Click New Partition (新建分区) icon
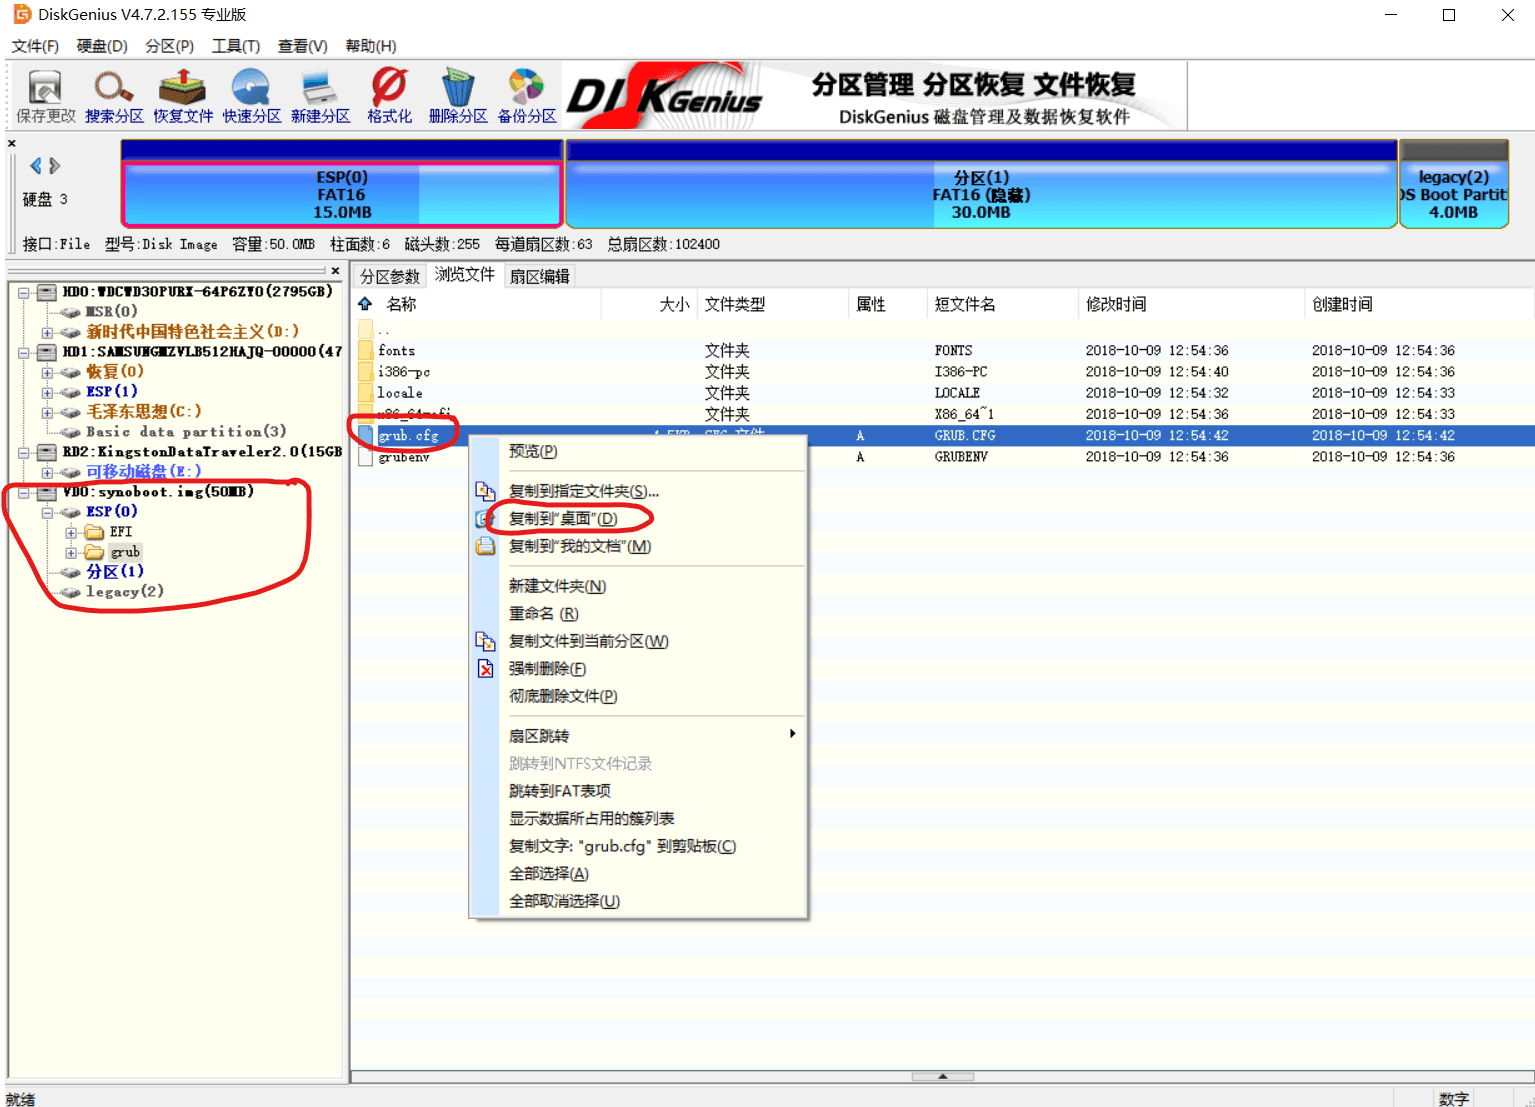The width and height of the screenshot is (1535, 1107). (320, 97)
